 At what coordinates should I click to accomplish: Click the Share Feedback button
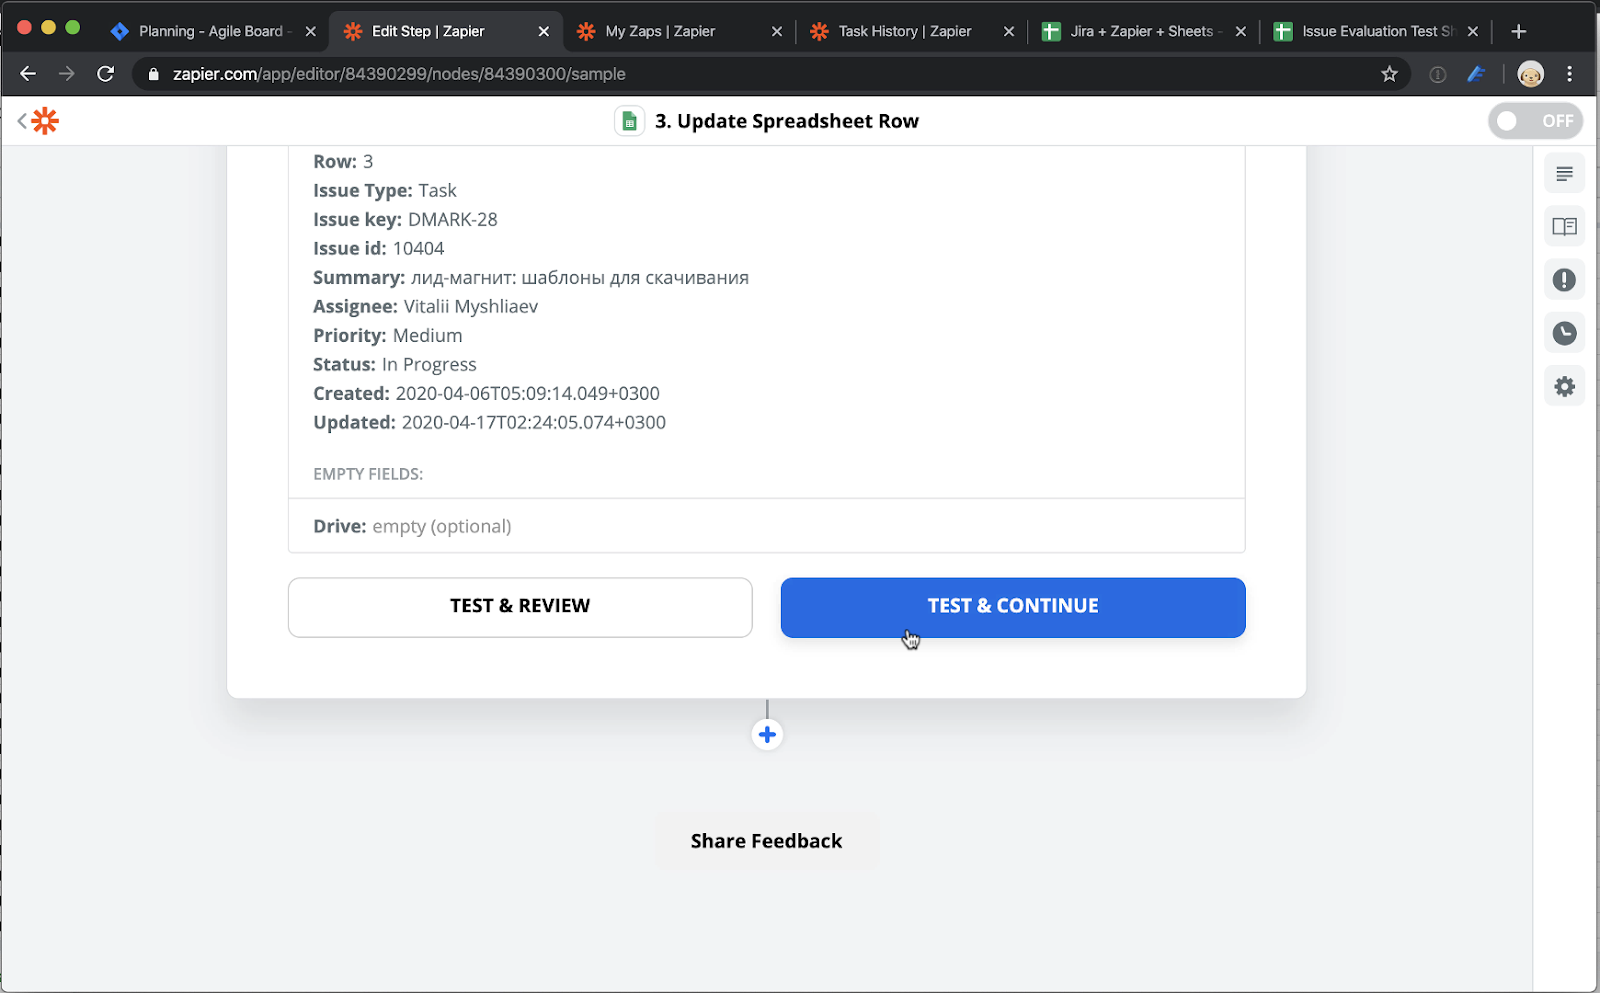click(766, 841)
